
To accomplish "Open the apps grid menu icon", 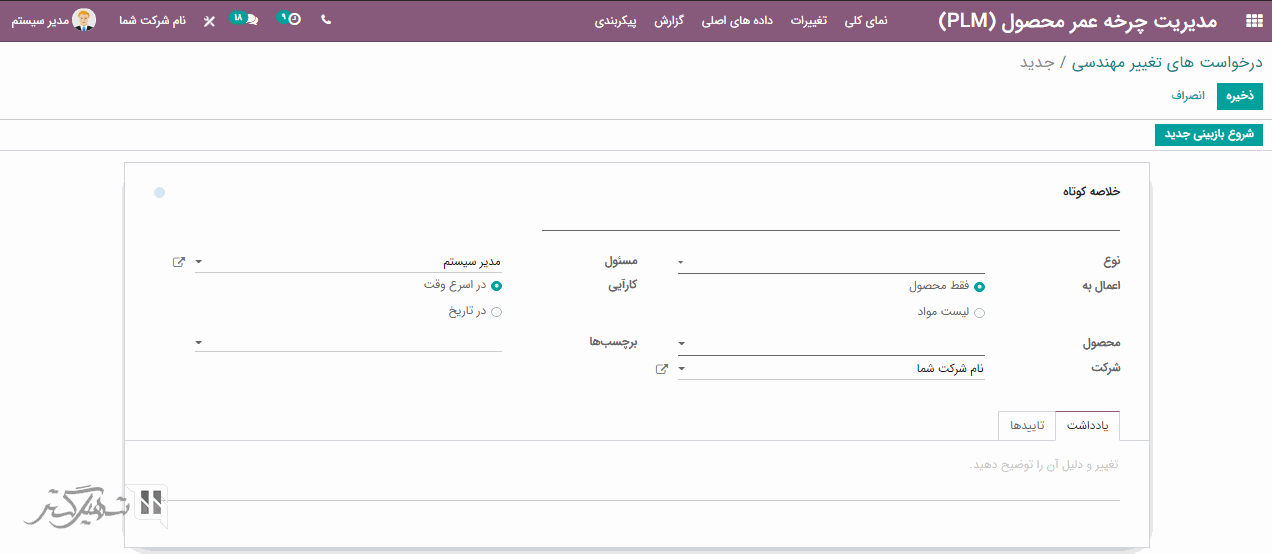I will [x=1253, y=21].
